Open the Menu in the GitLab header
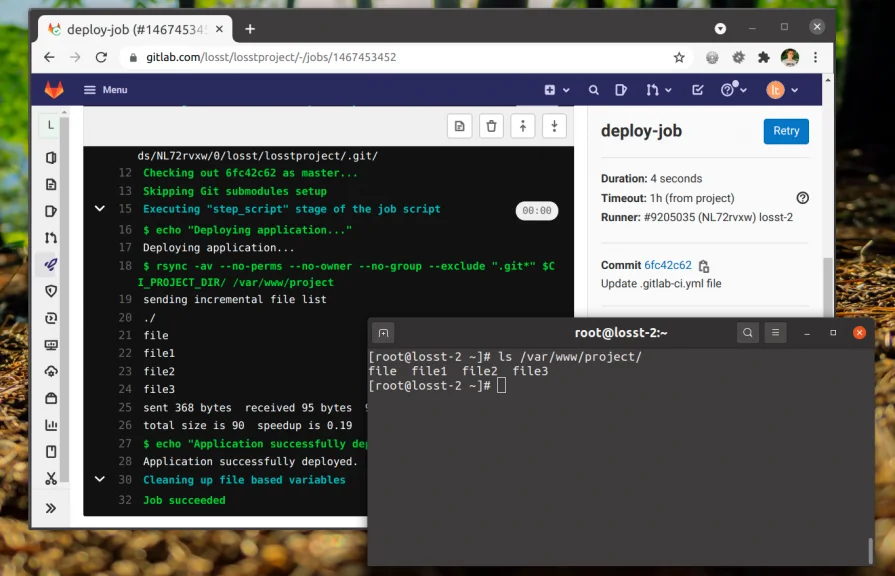 point(106,89)
